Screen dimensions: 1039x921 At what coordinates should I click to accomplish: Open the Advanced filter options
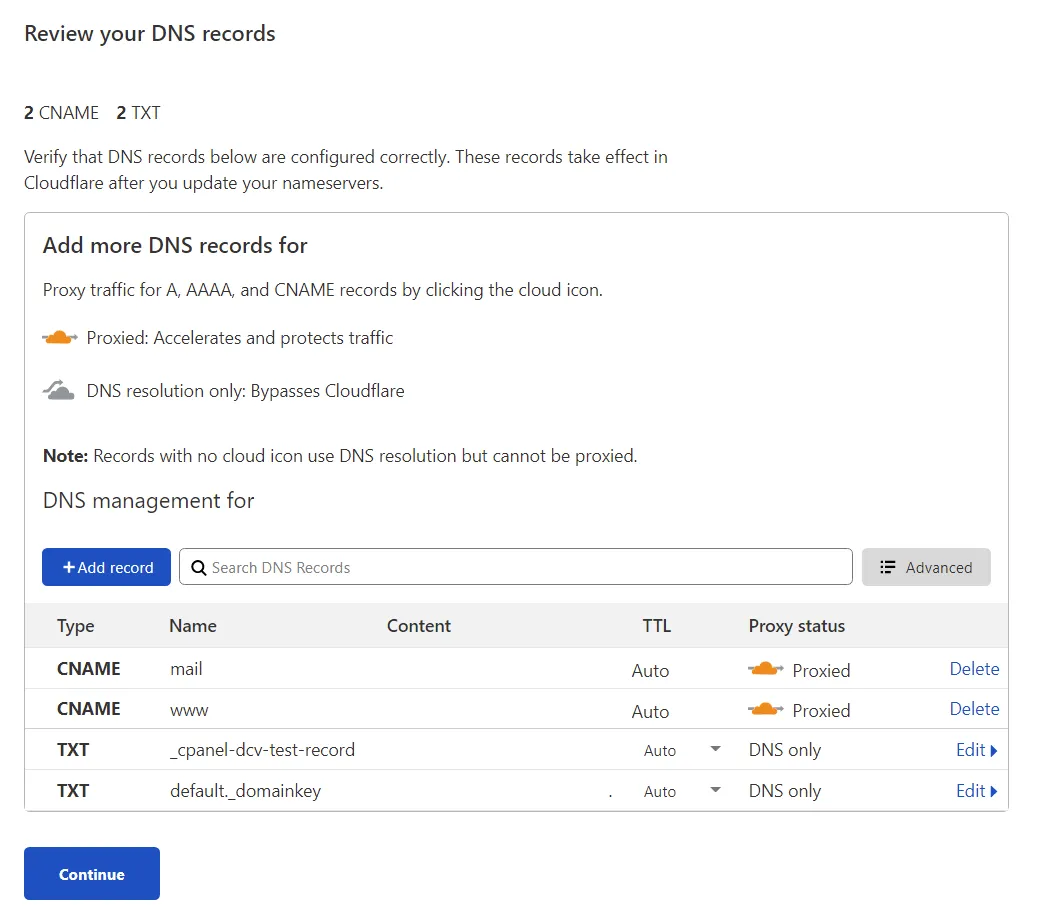[x=926, y=567]
